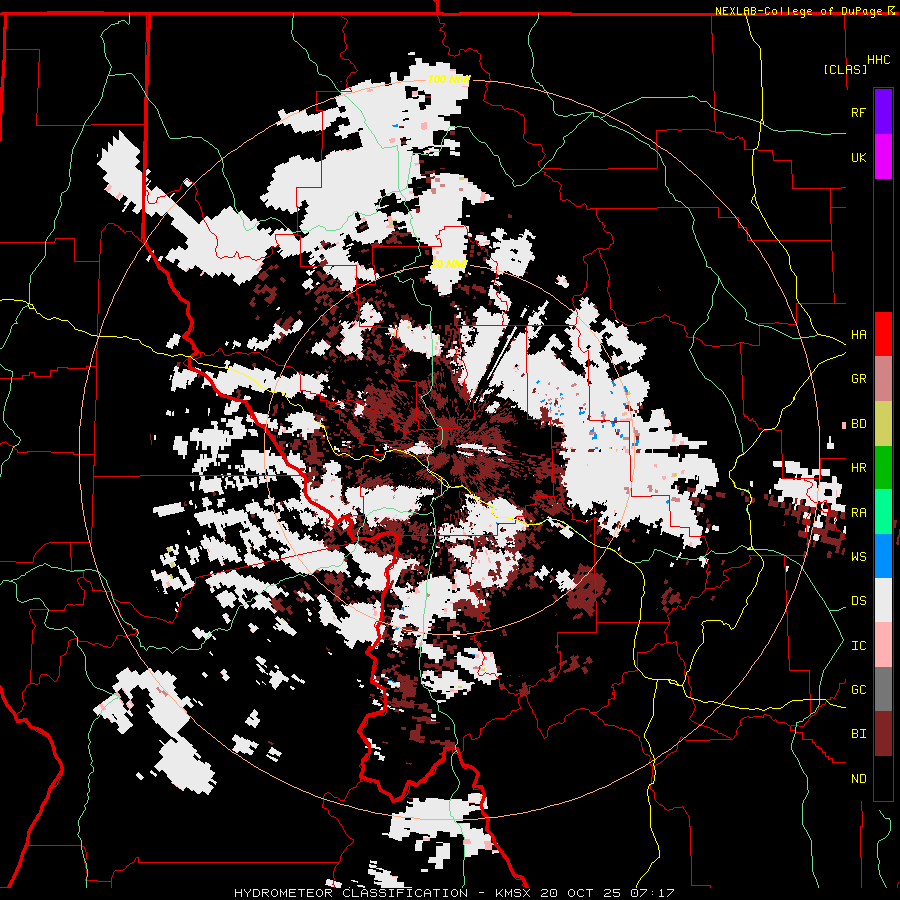Click the "BI" legend label

click(x=858, y=734)
